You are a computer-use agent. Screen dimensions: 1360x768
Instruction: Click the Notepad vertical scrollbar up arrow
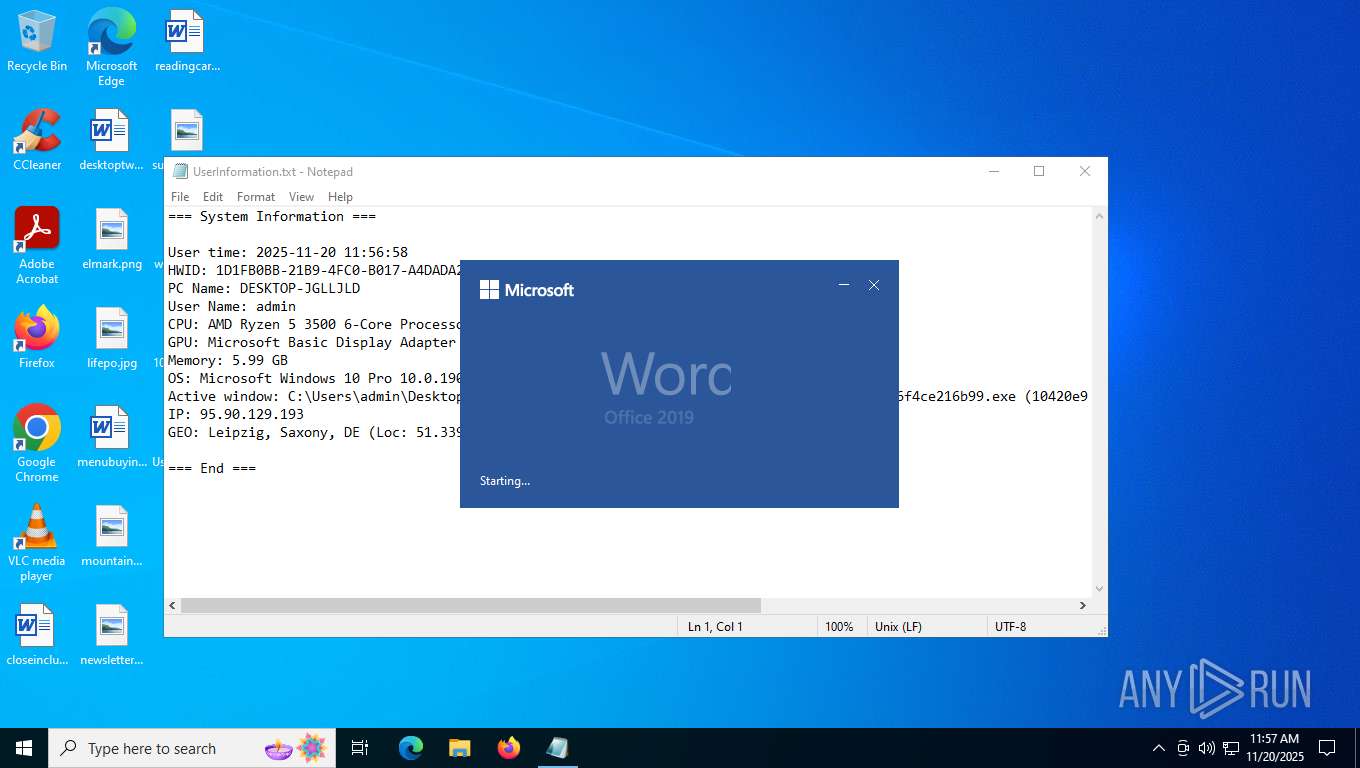pyautogui.click(x=1100, y=216)
